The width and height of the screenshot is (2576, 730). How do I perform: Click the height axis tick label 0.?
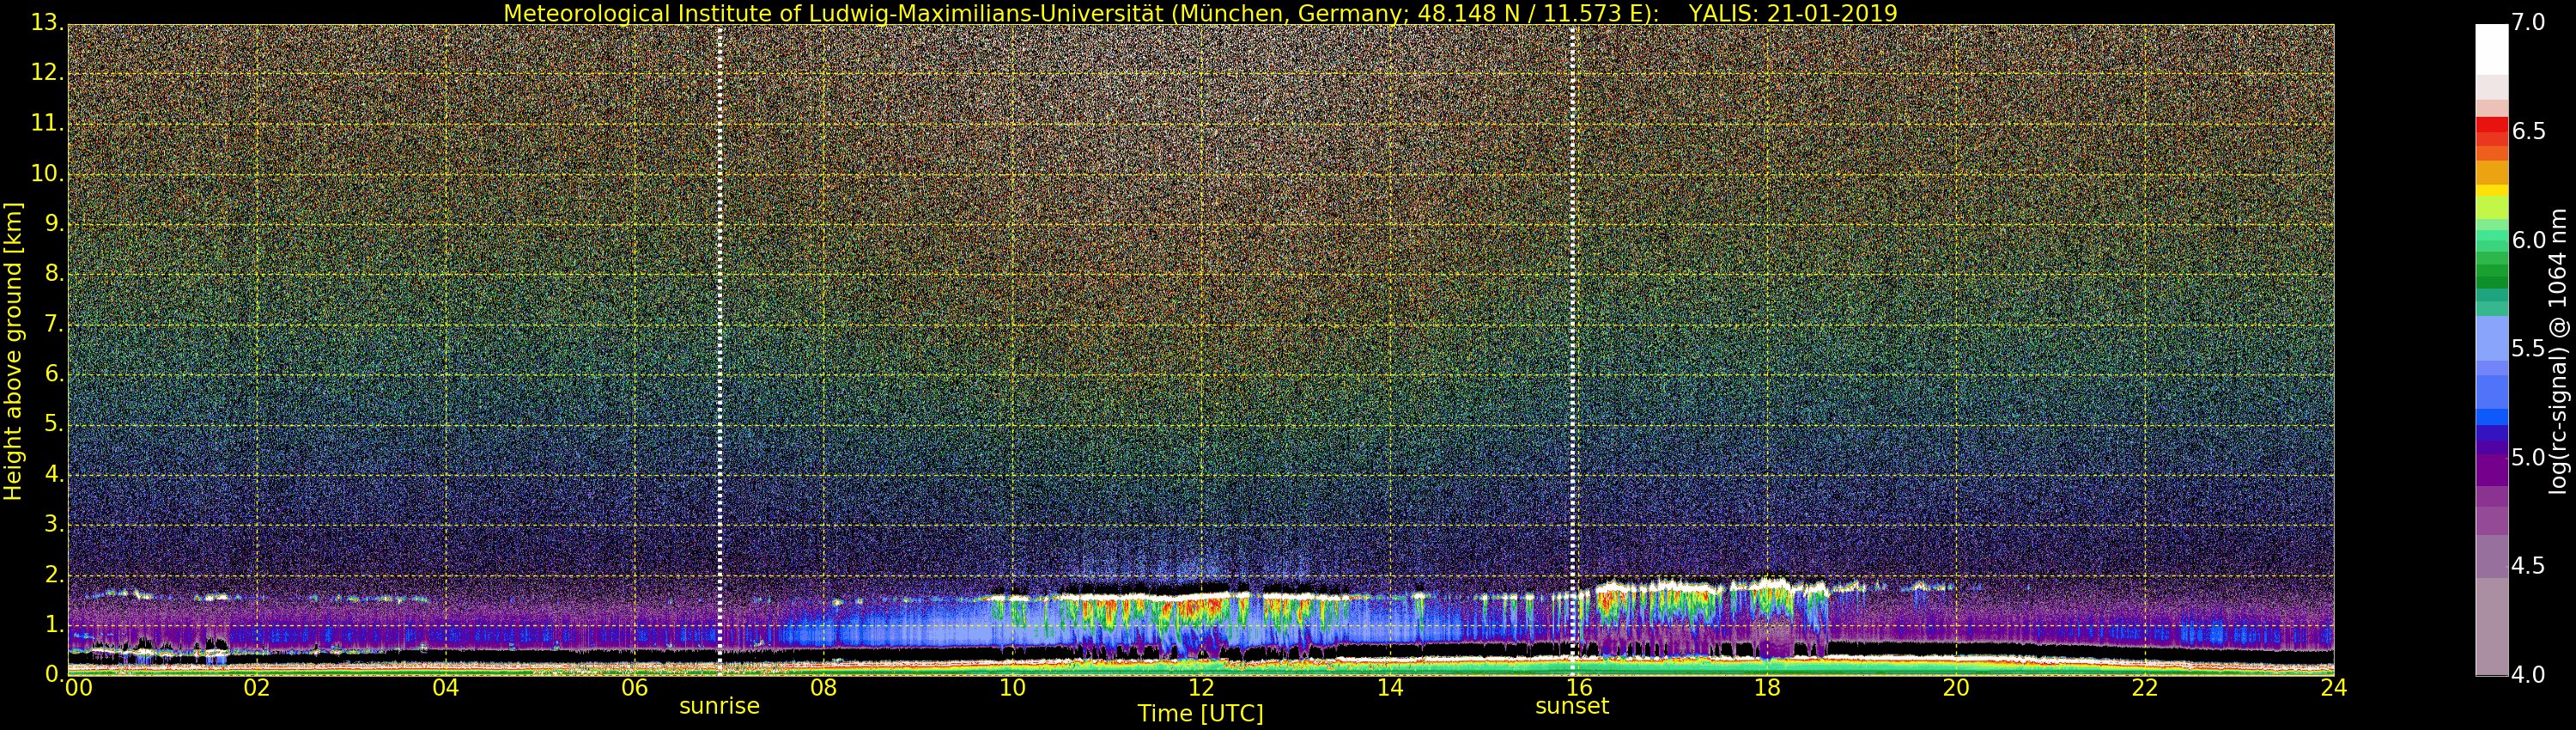click(x=54, y=674)
